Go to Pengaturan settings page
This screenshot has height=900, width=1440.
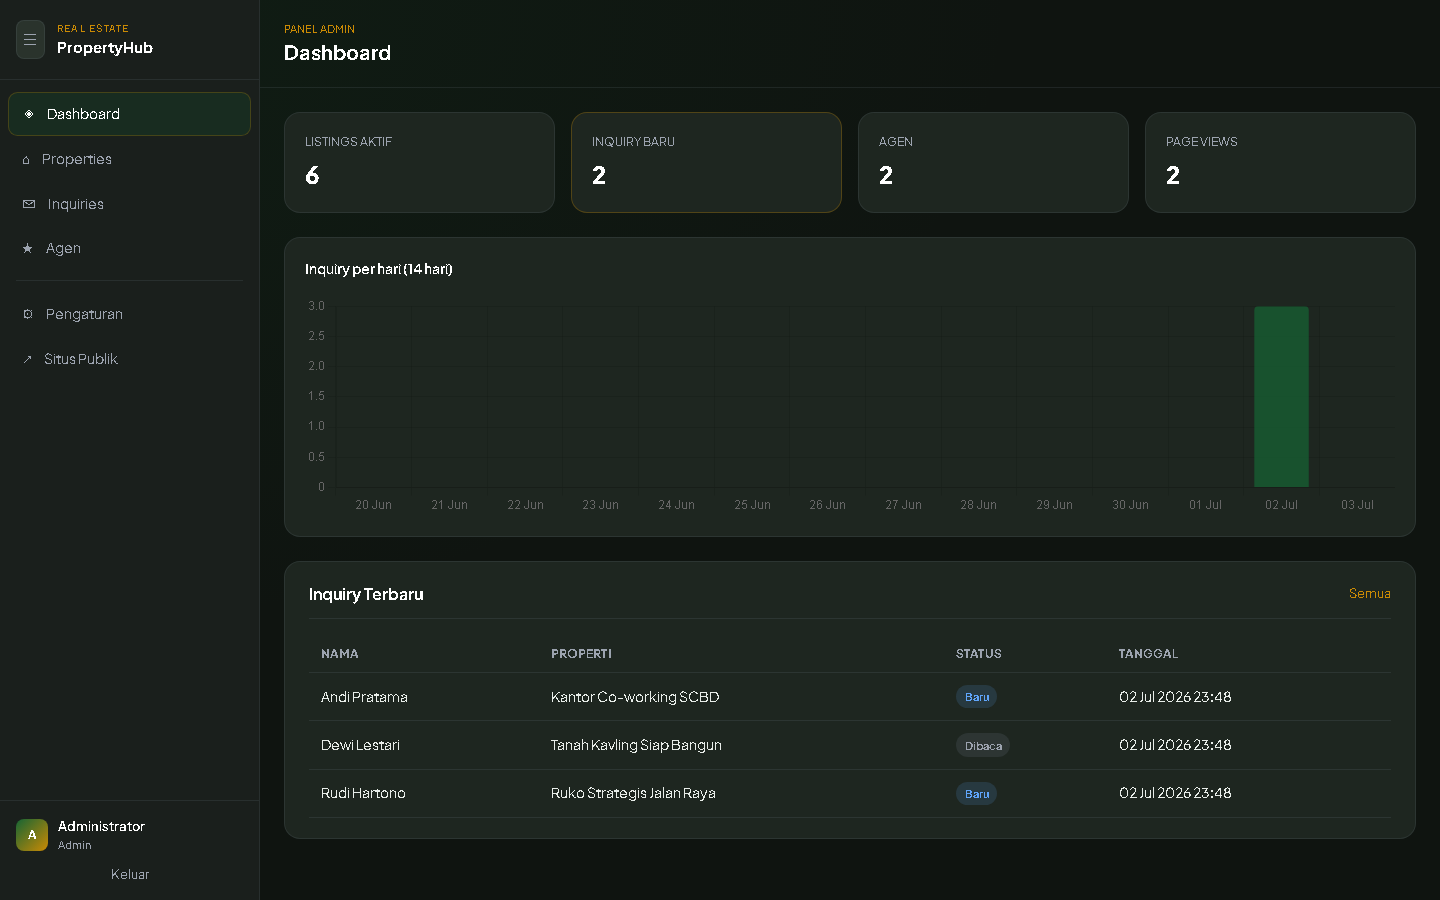129,314
